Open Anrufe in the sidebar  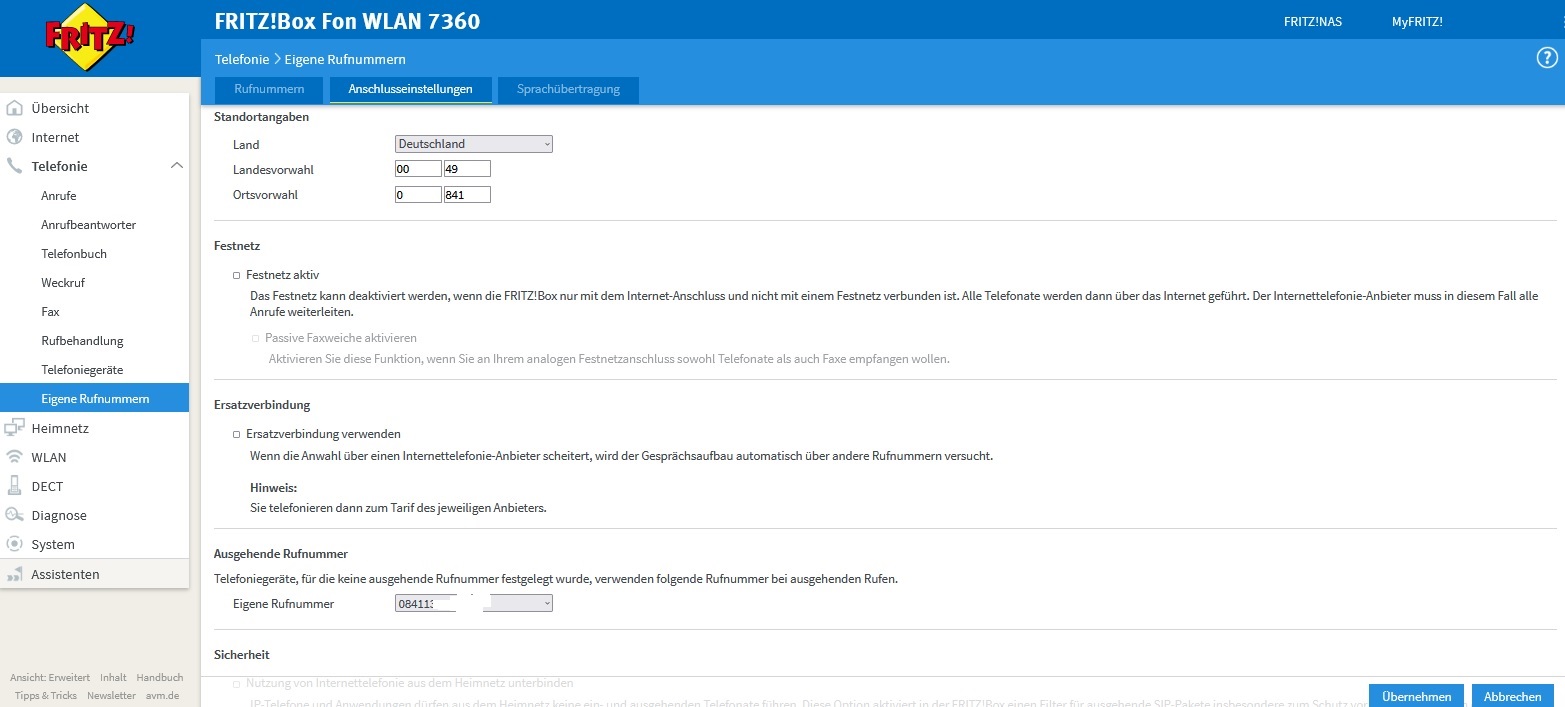(59, 196)
